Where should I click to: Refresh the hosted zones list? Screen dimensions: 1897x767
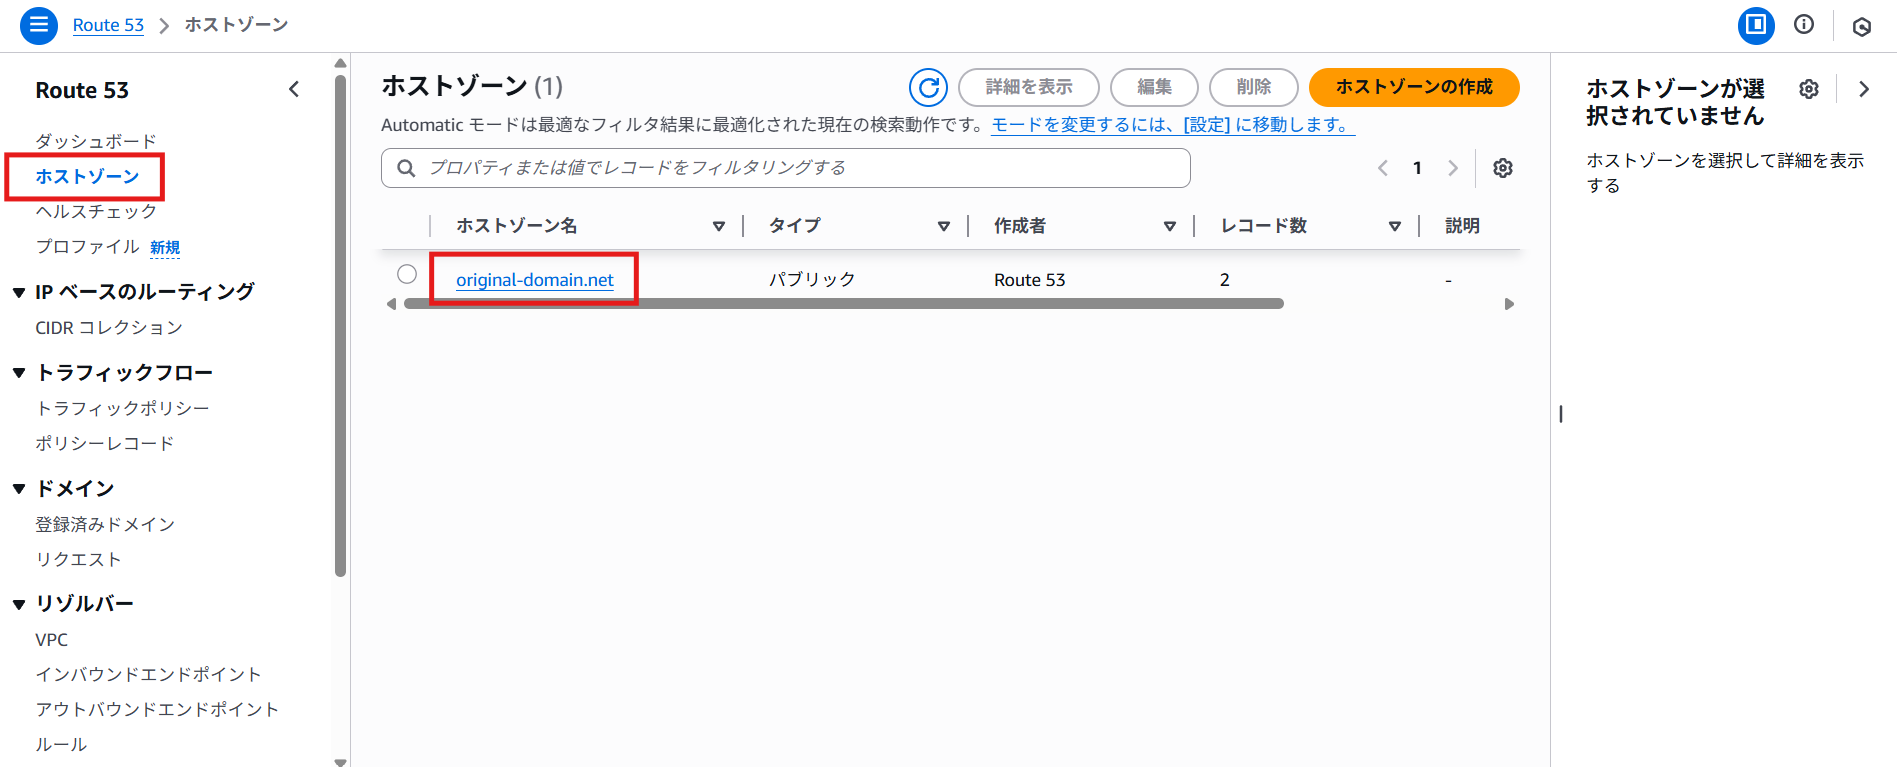928,87
